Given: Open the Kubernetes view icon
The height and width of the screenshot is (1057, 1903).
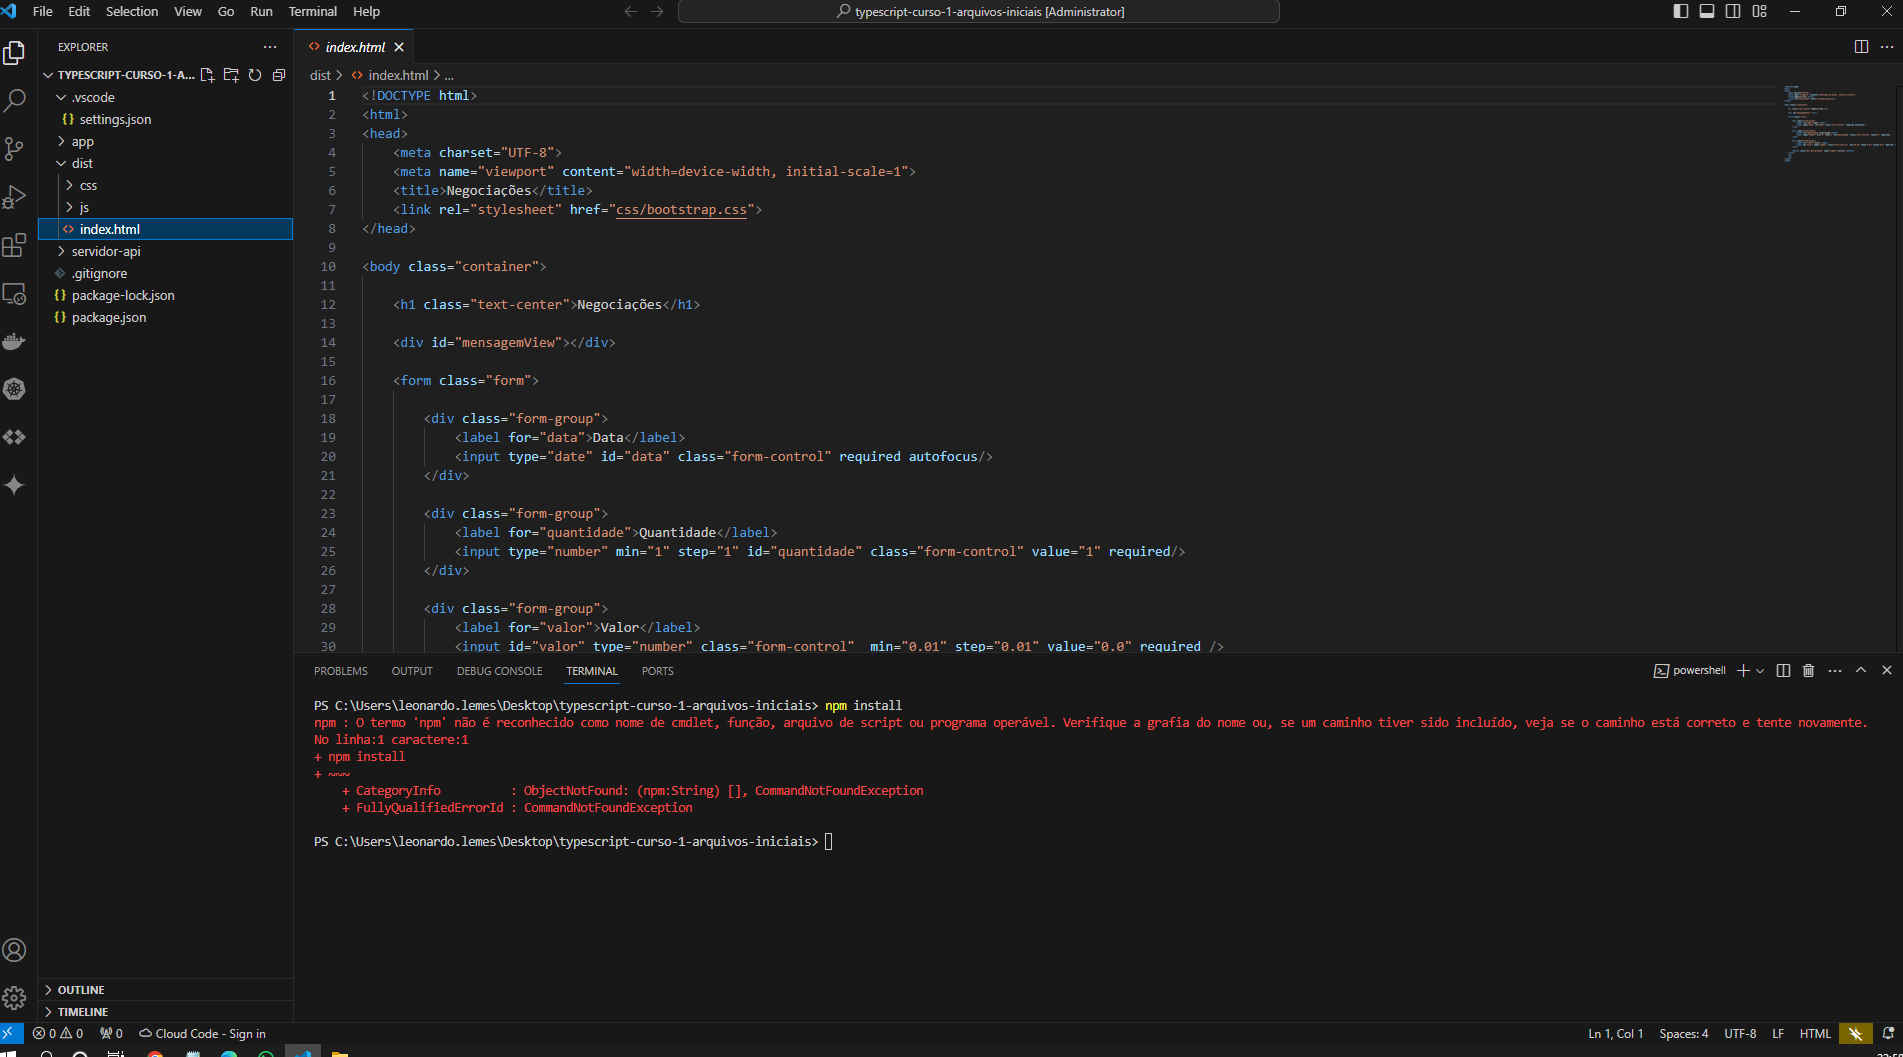Looking at the screenshot, I should [x=15, y=389].
